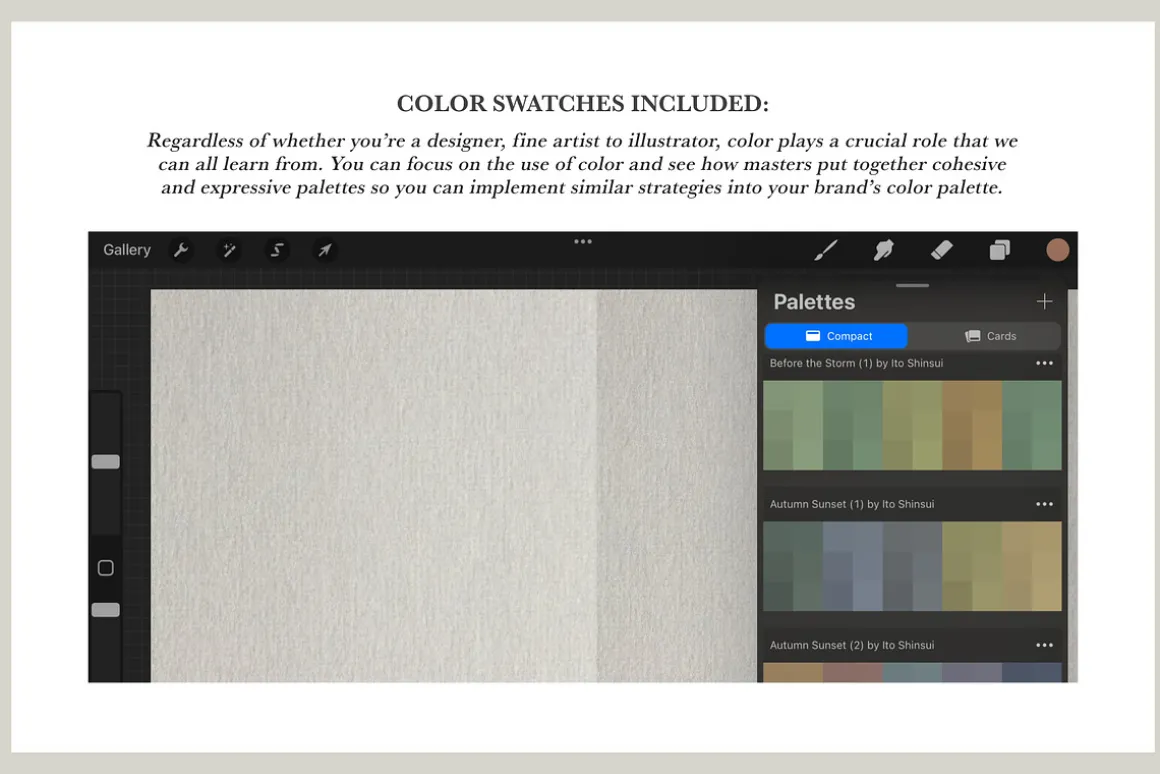Viewport: 1160px width, 774px height.
Task: Select the Smudge tool
Action: tap(883, 250)
